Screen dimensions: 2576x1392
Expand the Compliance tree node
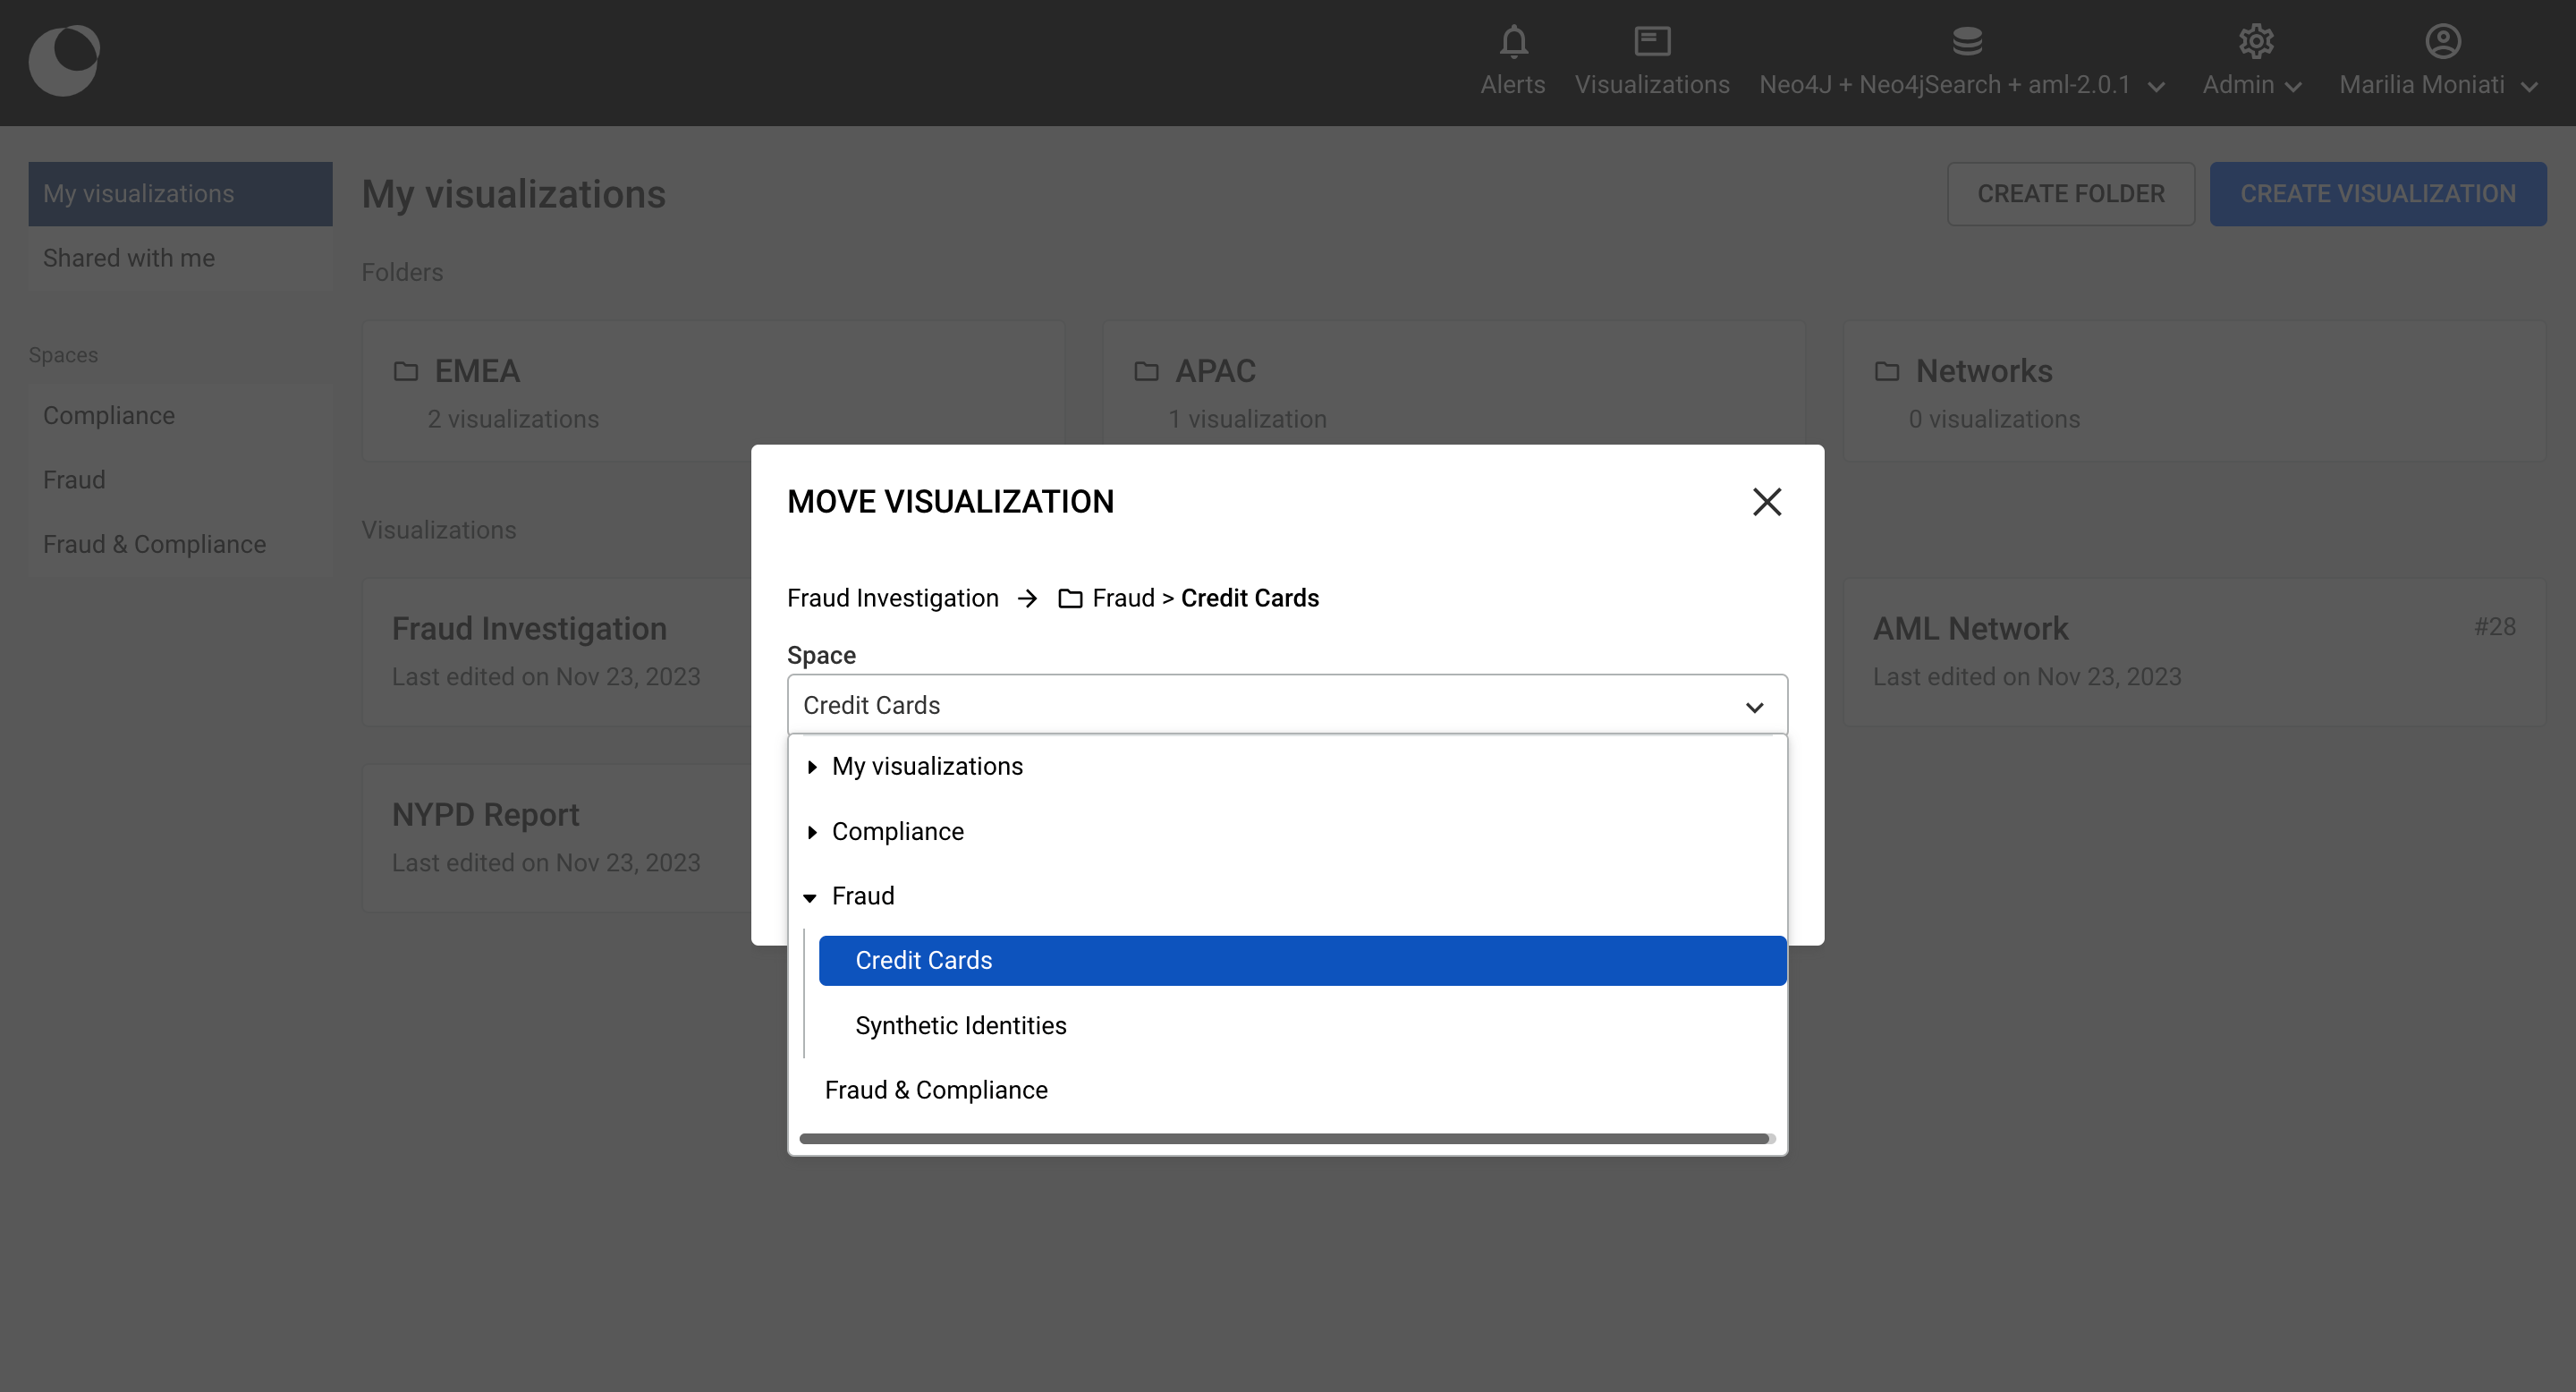coord(812,832)
